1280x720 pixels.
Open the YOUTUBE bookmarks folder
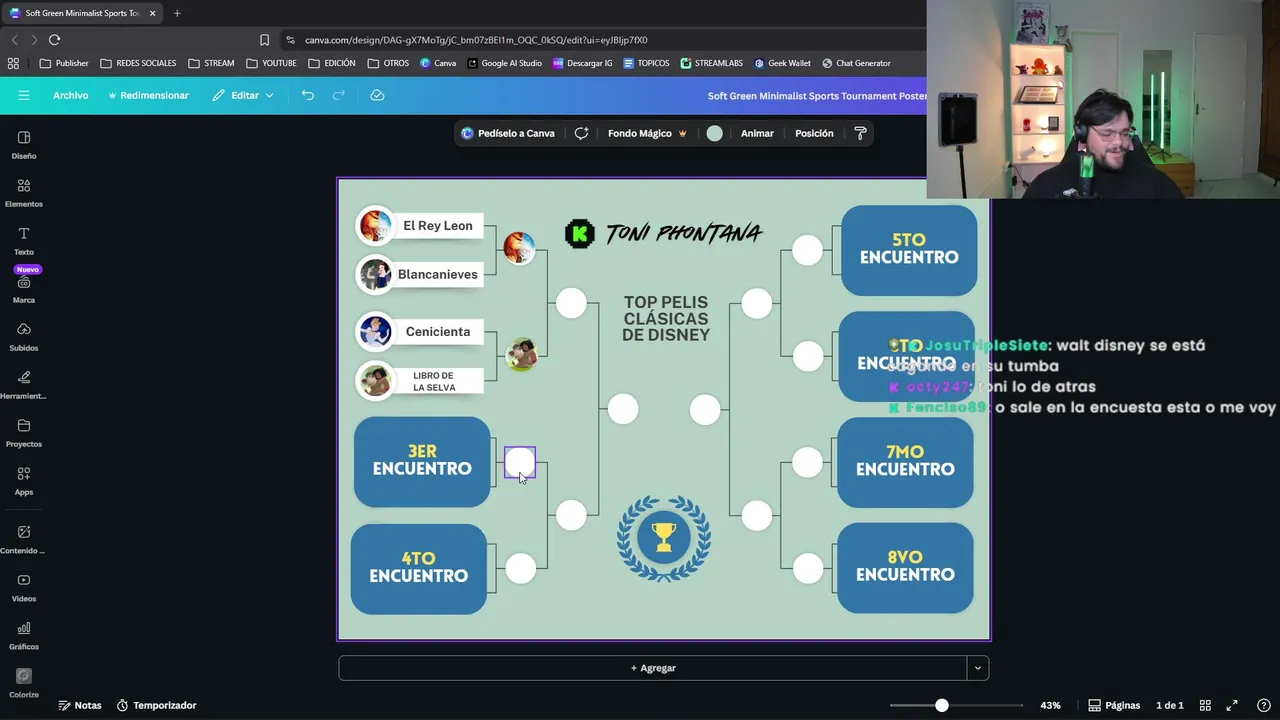(x=271, y=63)
